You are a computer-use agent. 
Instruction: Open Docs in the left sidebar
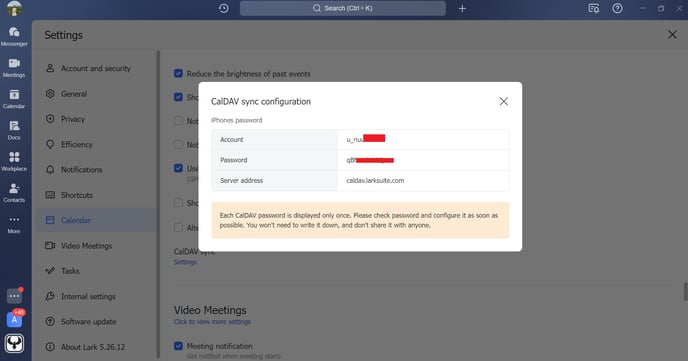[14, 130]
